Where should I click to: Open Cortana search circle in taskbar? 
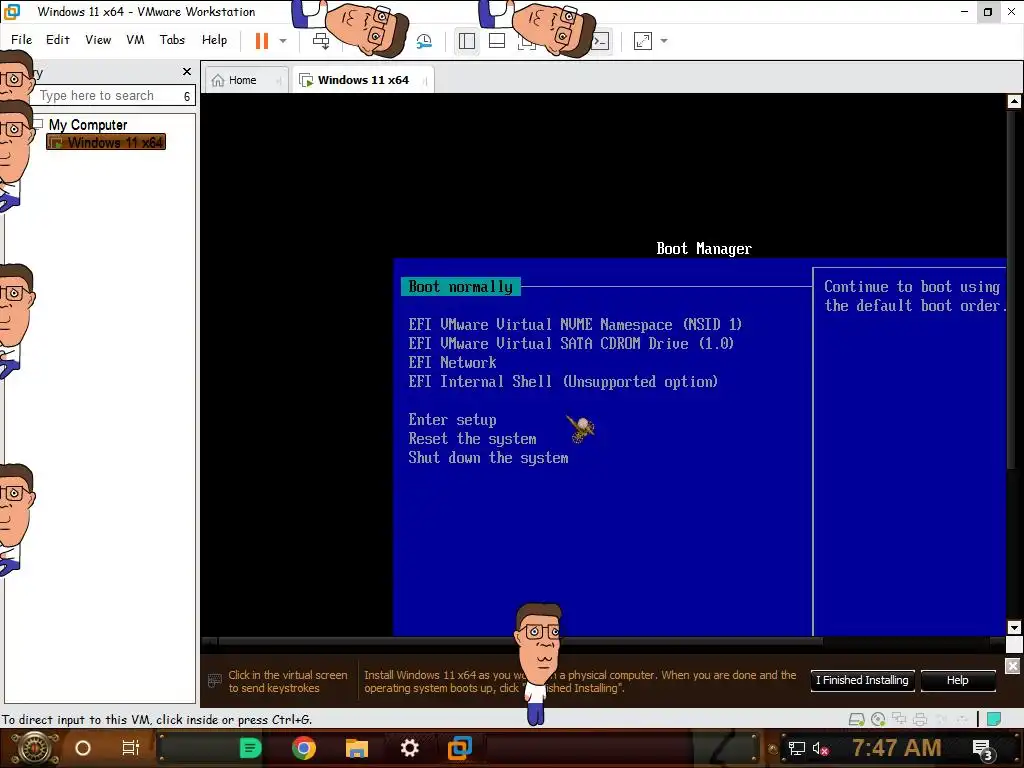(83, 748)
